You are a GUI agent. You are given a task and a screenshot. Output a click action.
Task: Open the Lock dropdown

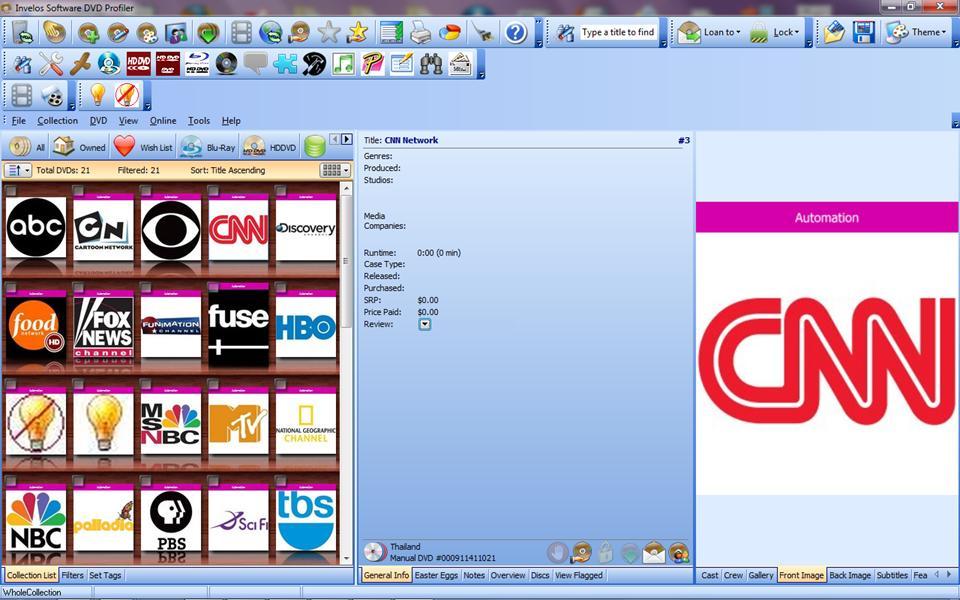point(776,32)
